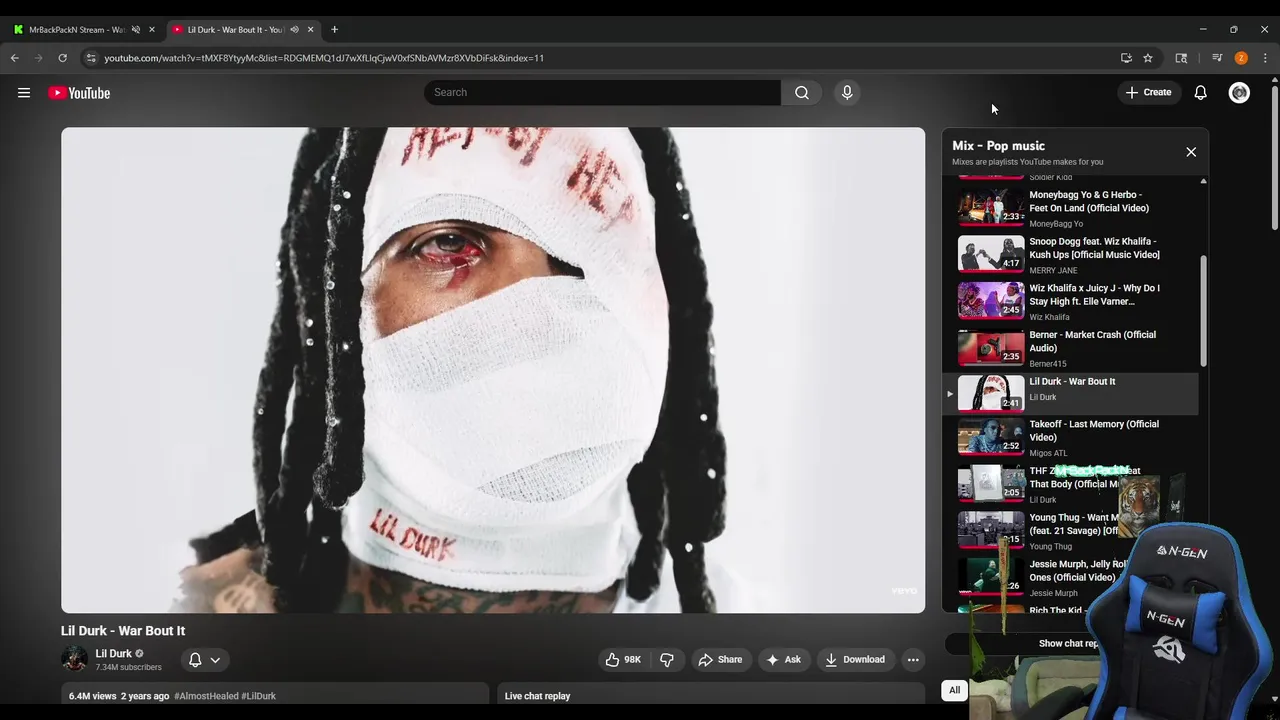The height and width of the screenshot is (720, 1280).
Task: Like the video with 98K thumbs up
Action: coord(622,660)
